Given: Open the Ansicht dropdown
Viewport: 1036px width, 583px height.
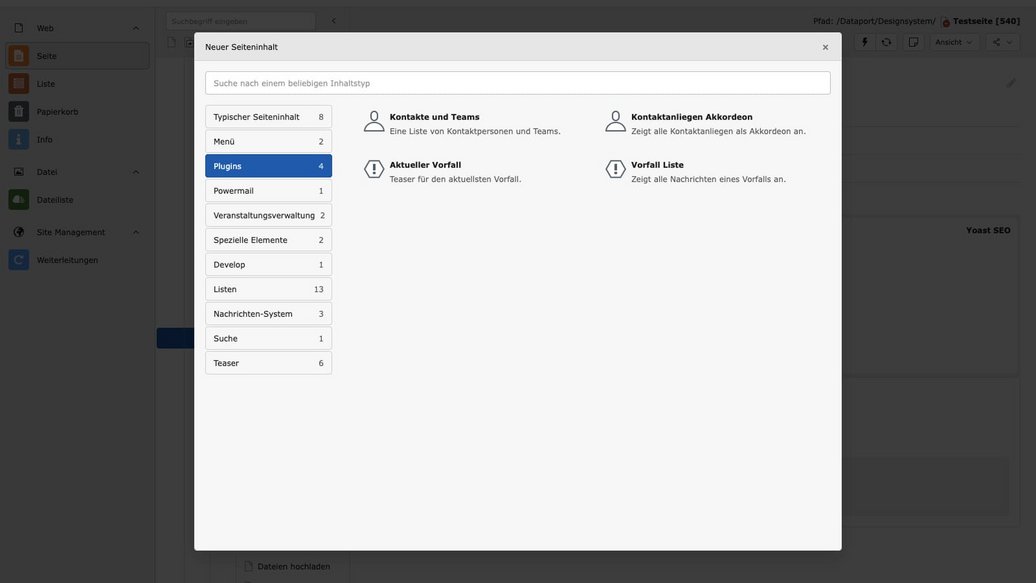Looking at the screenshot, I should click(x=954, y=42).
